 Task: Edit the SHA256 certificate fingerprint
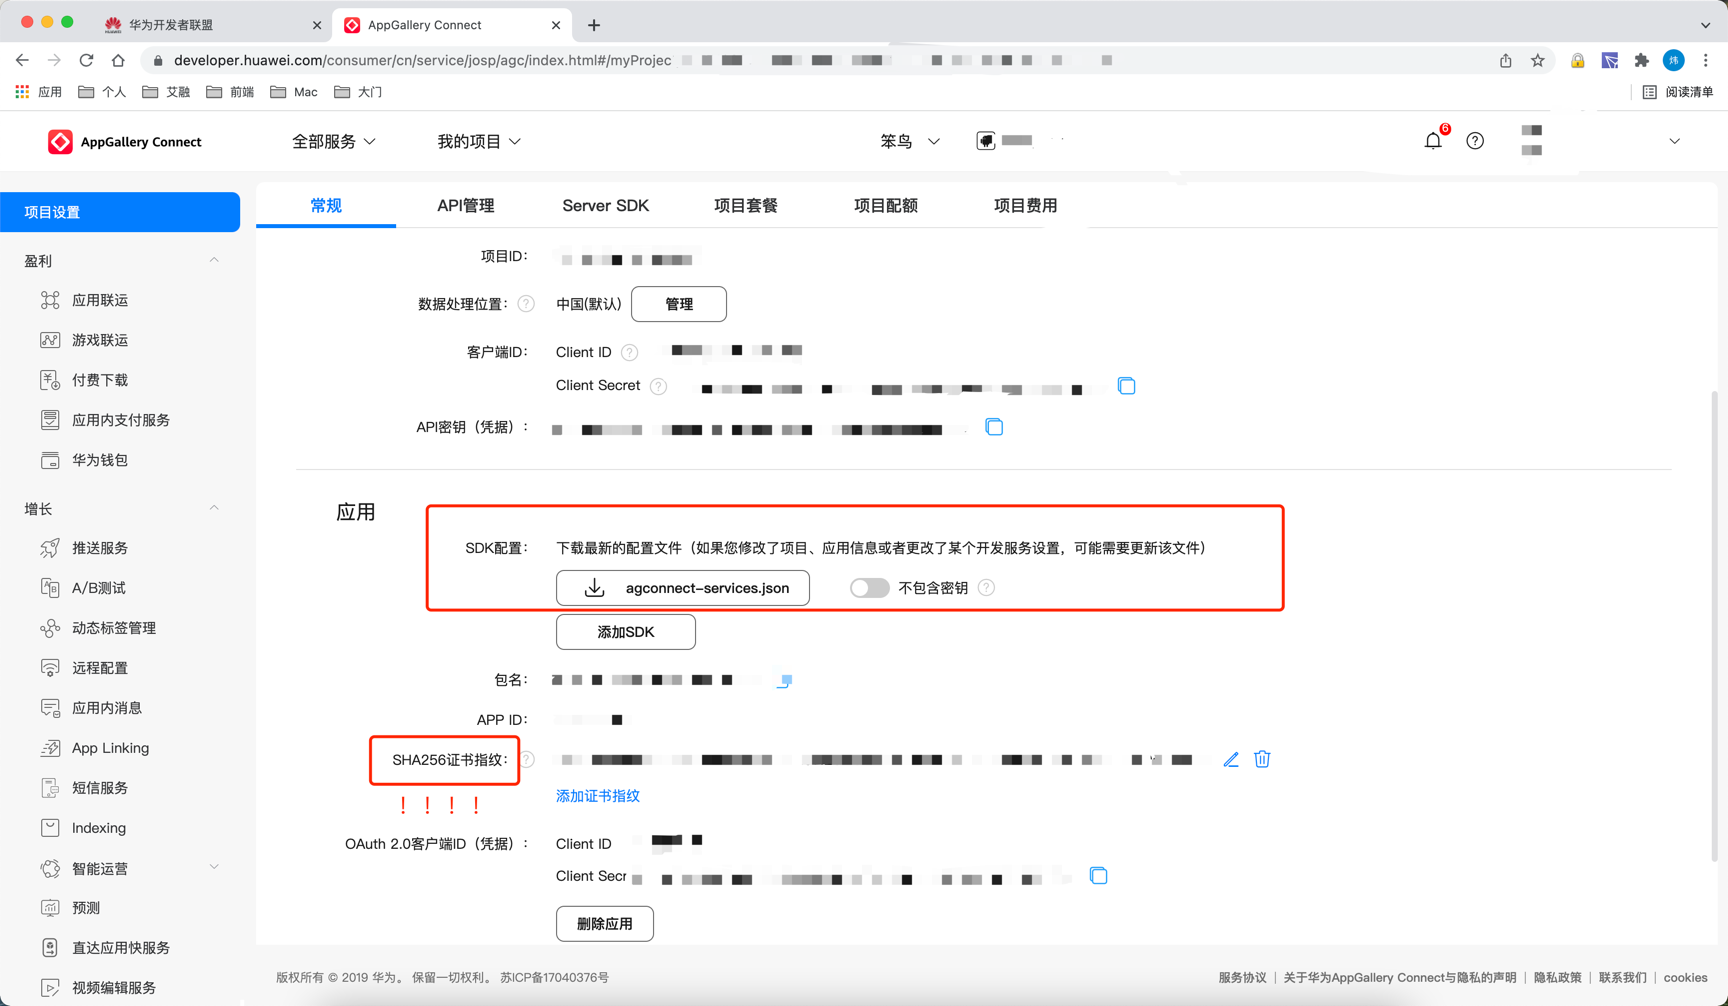[1231, 760]
